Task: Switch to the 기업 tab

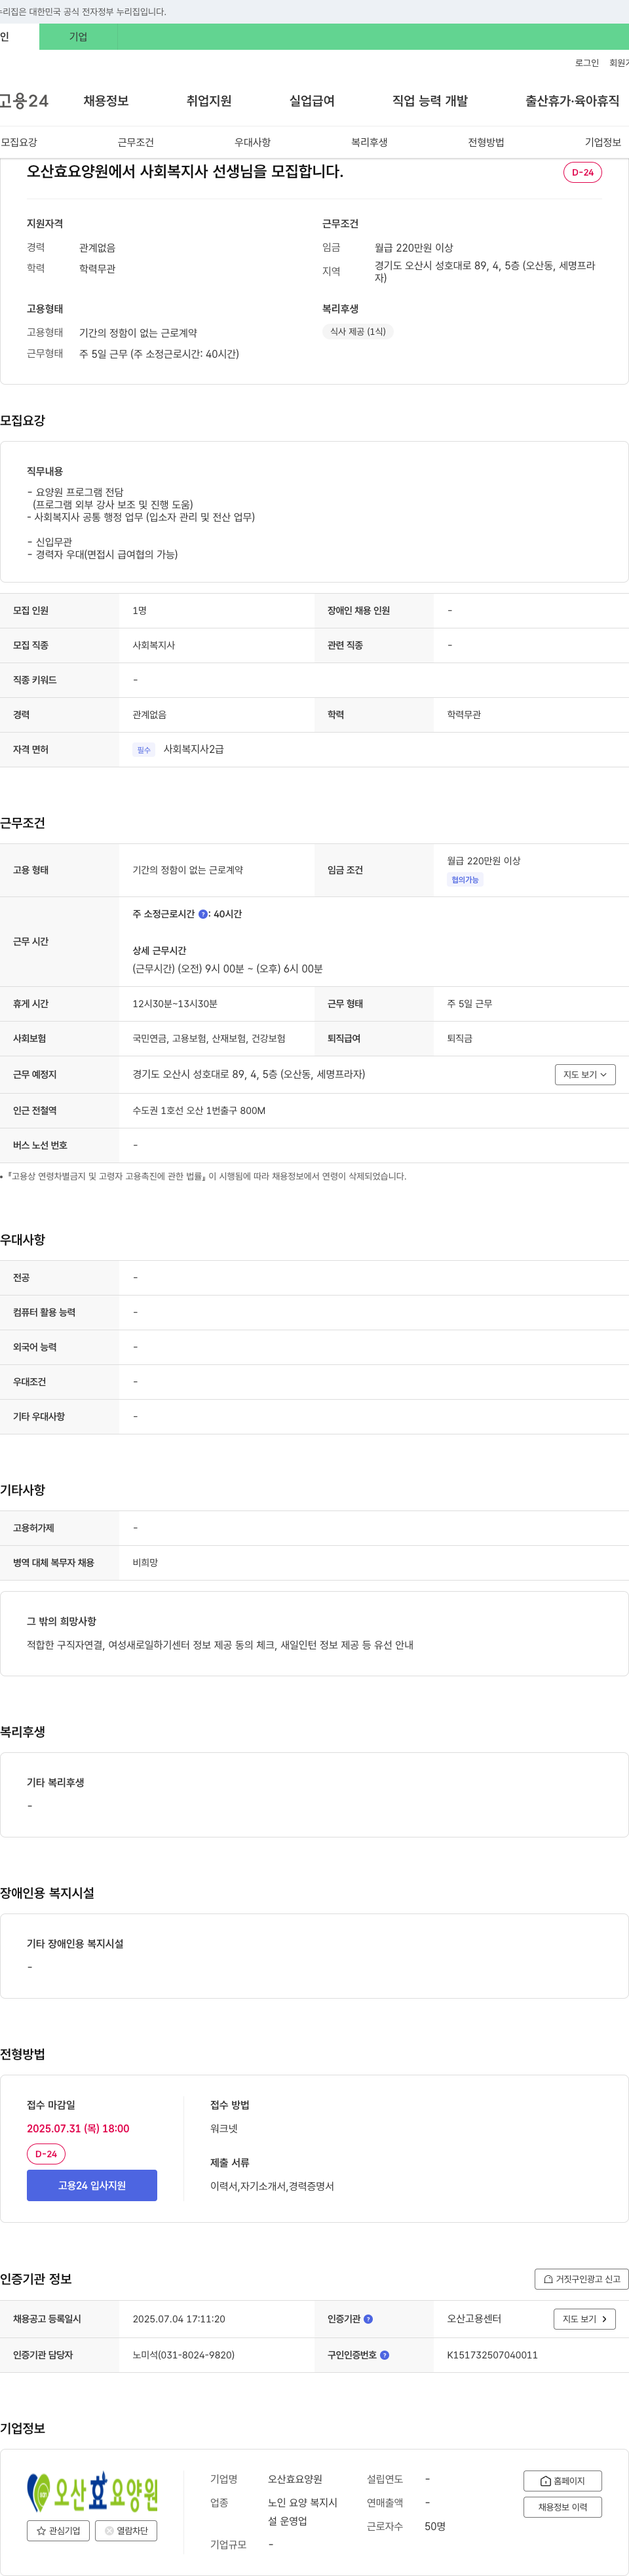Action: 78,37
